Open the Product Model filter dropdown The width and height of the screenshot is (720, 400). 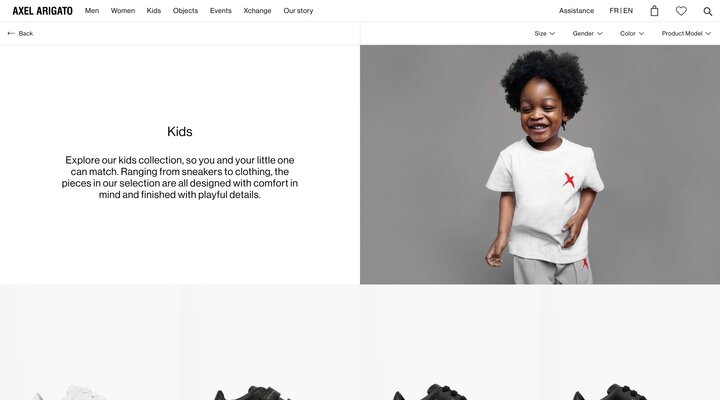point(686,34)
